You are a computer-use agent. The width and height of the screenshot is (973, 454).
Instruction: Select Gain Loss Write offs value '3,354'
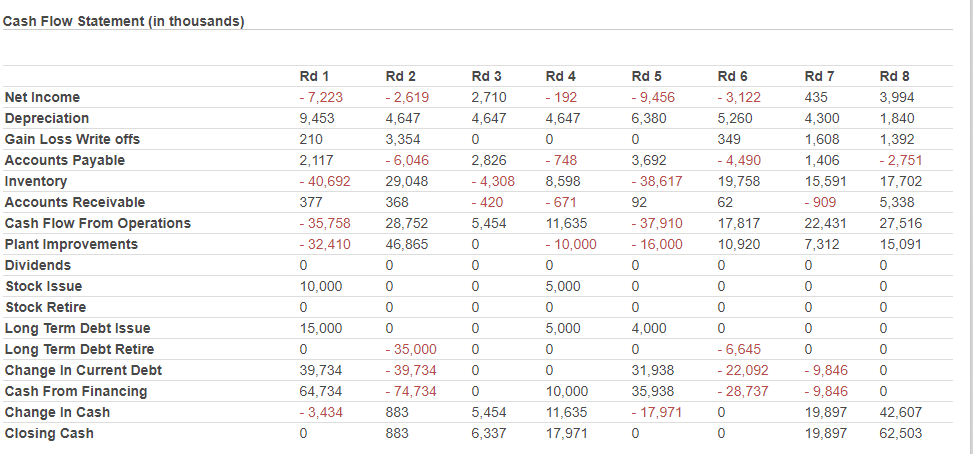click(403, 140)
